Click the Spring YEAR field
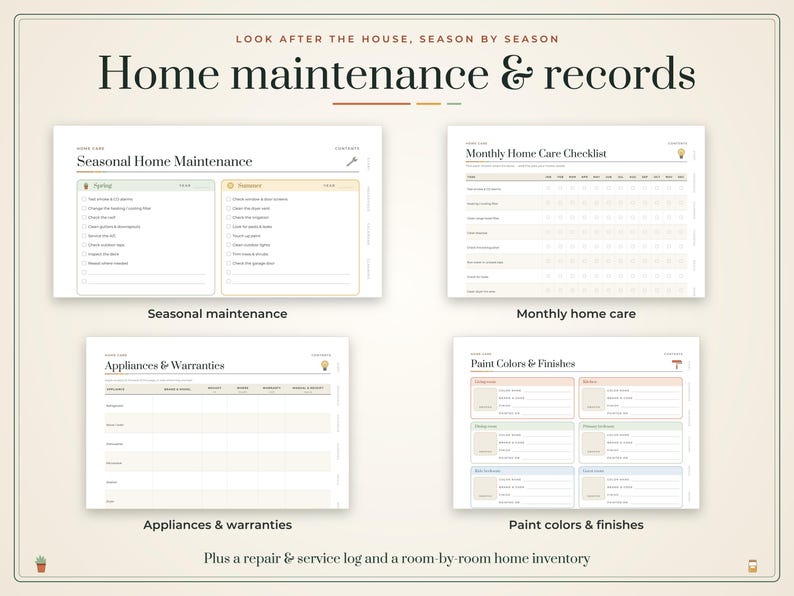 coord(195,186)
